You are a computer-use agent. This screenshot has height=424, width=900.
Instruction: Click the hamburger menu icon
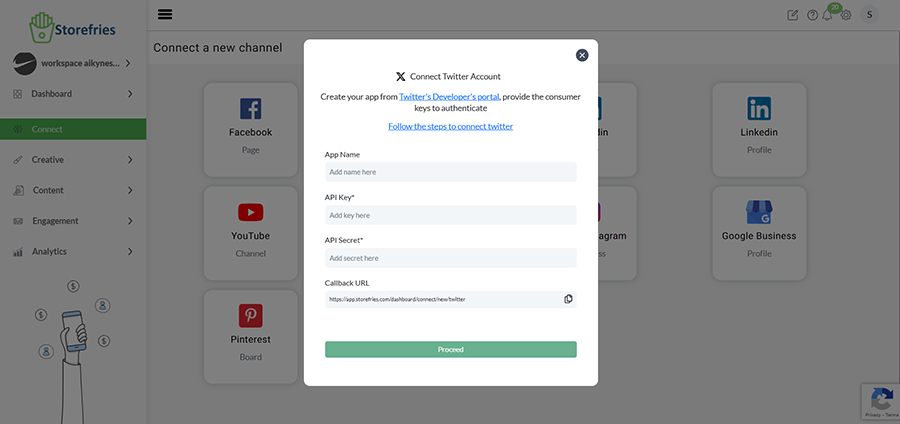coord(165,14)
